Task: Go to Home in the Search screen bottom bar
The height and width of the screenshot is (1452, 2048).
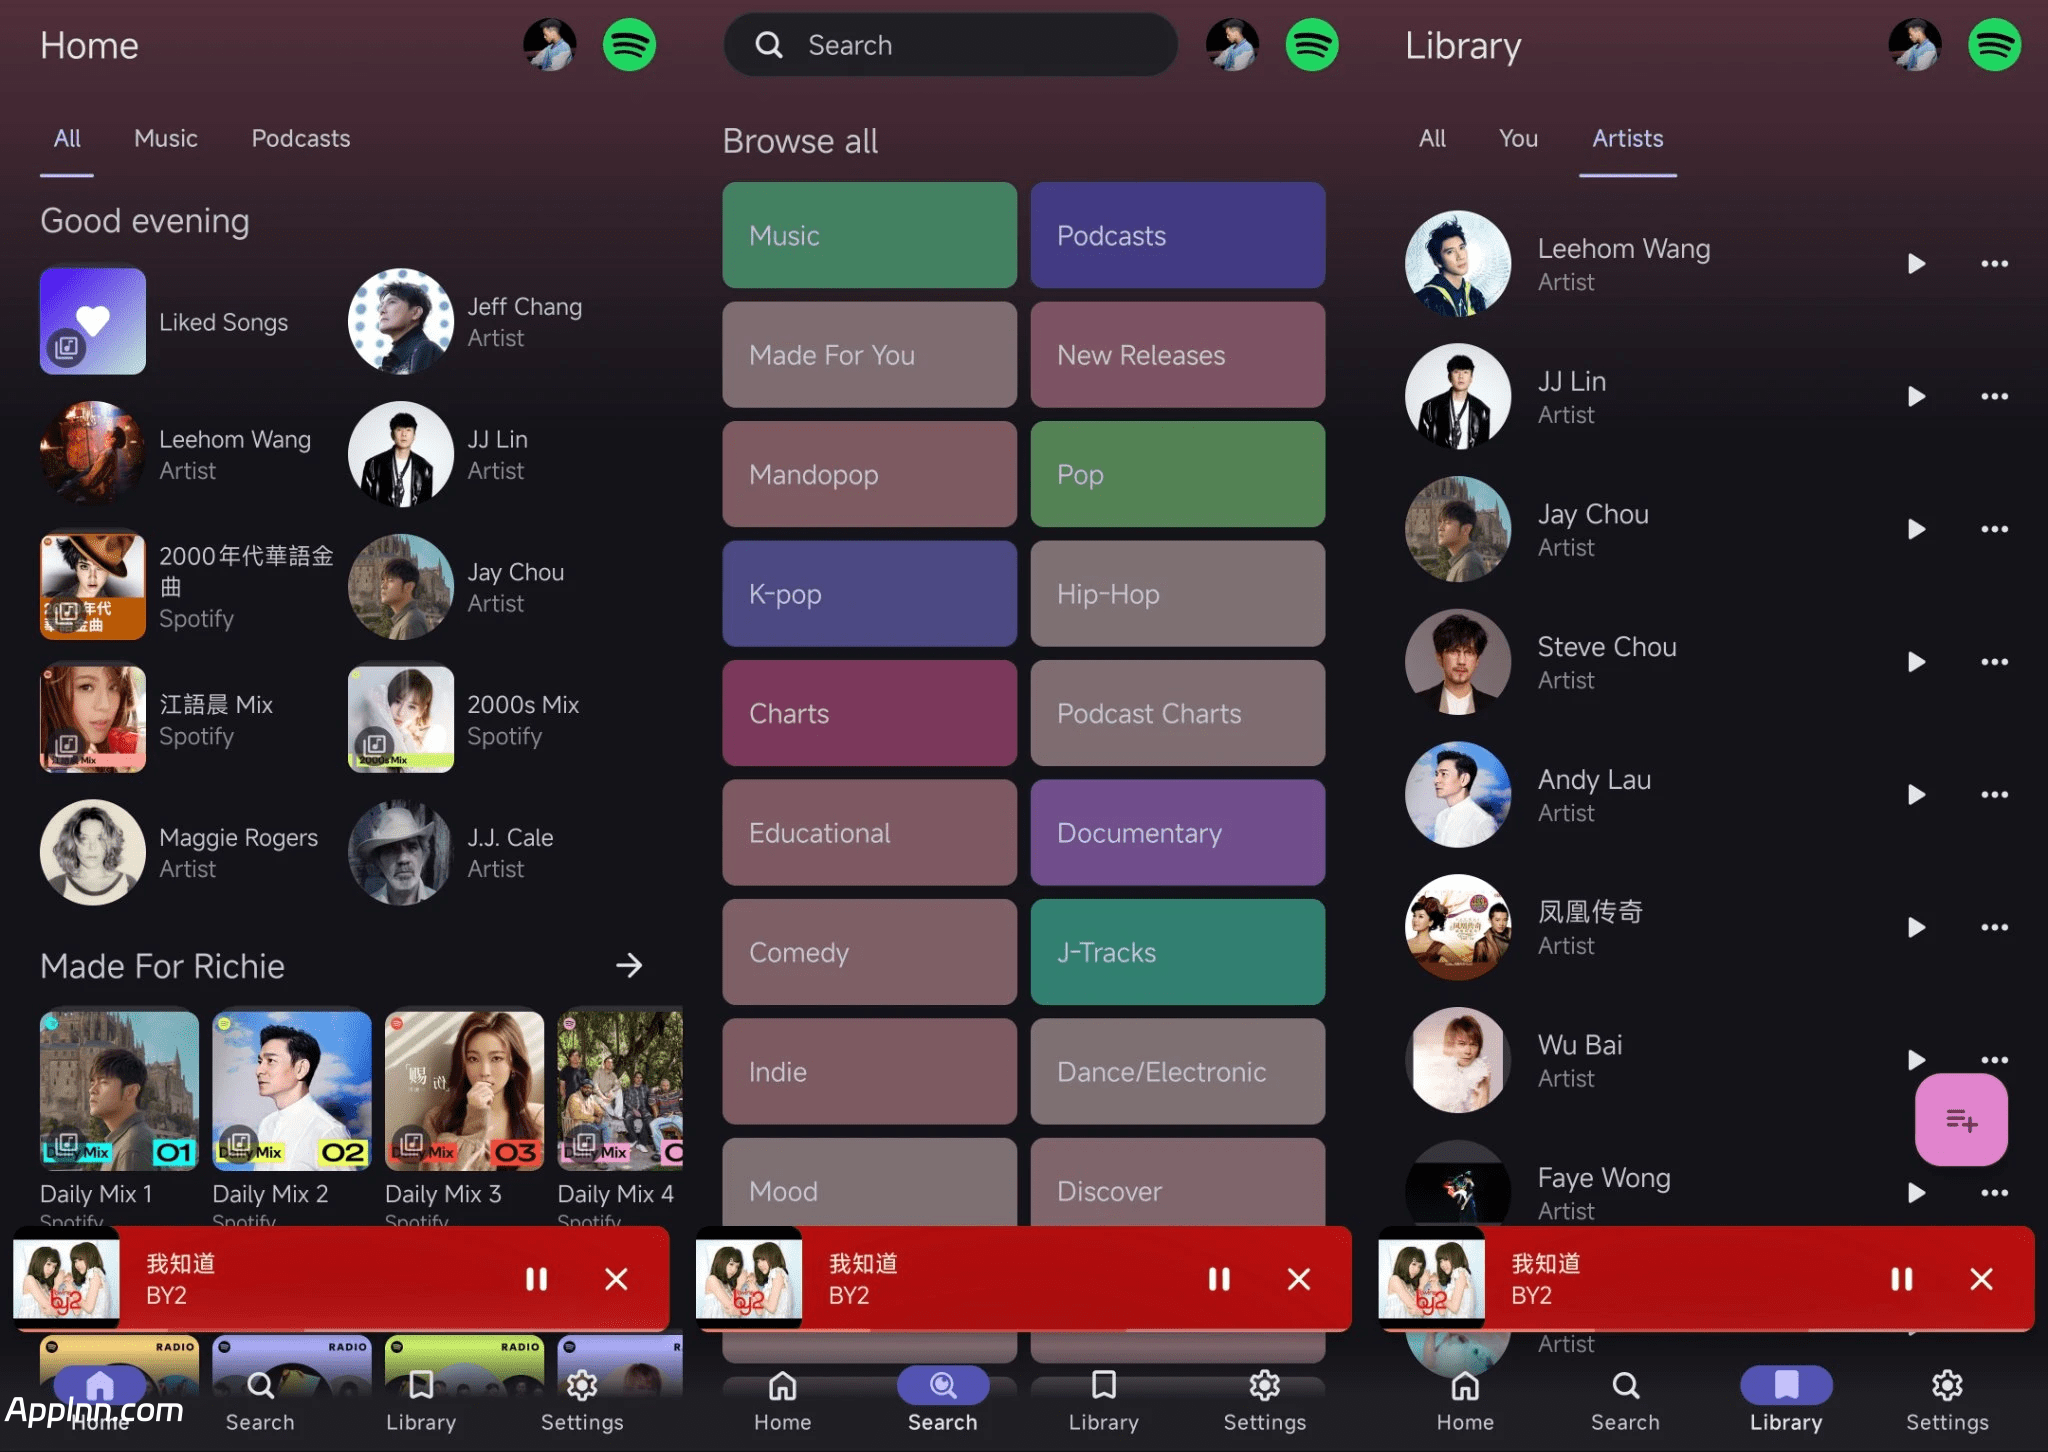Action: [782, 1401]
